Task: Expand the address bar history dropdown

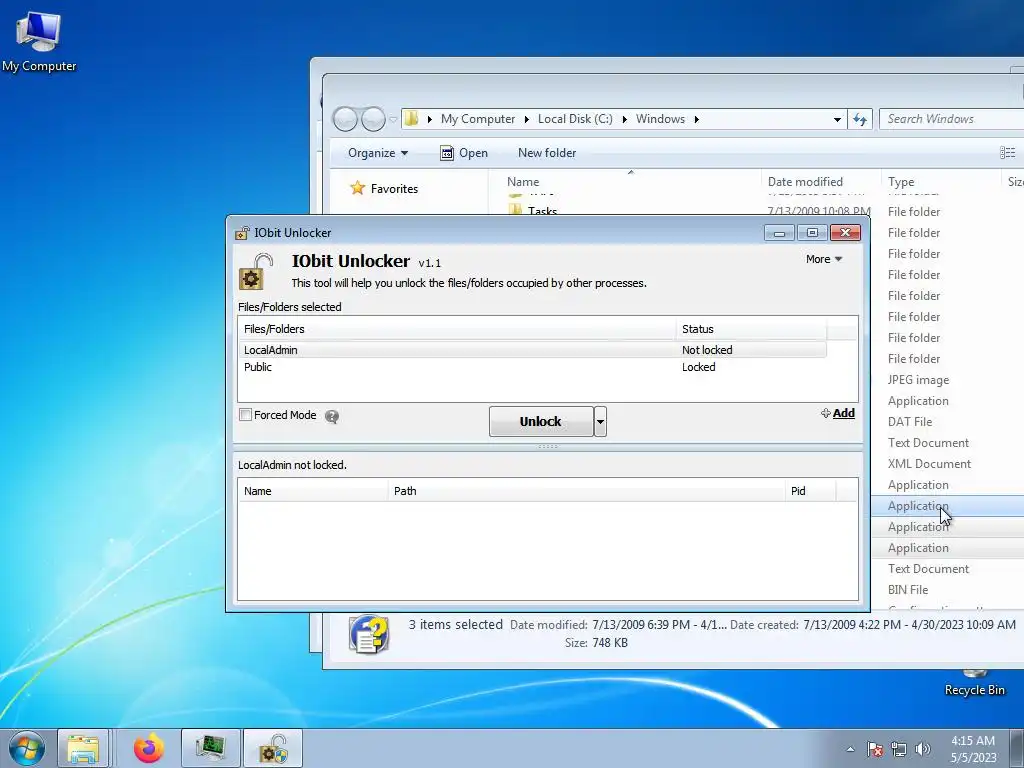Action: (837, 120)
